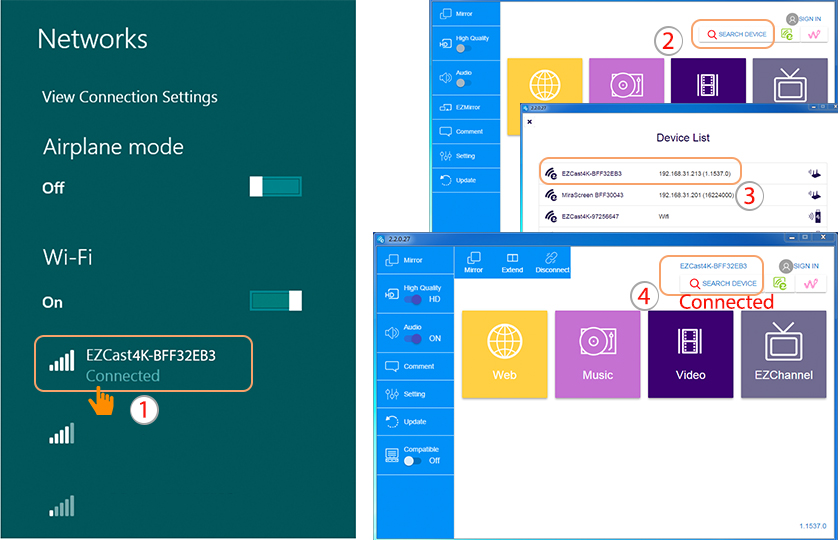The height and width of the screenshot is (540, 838).
Task: Toggle High Quality HD switch in front window
Action: point(412,299)
